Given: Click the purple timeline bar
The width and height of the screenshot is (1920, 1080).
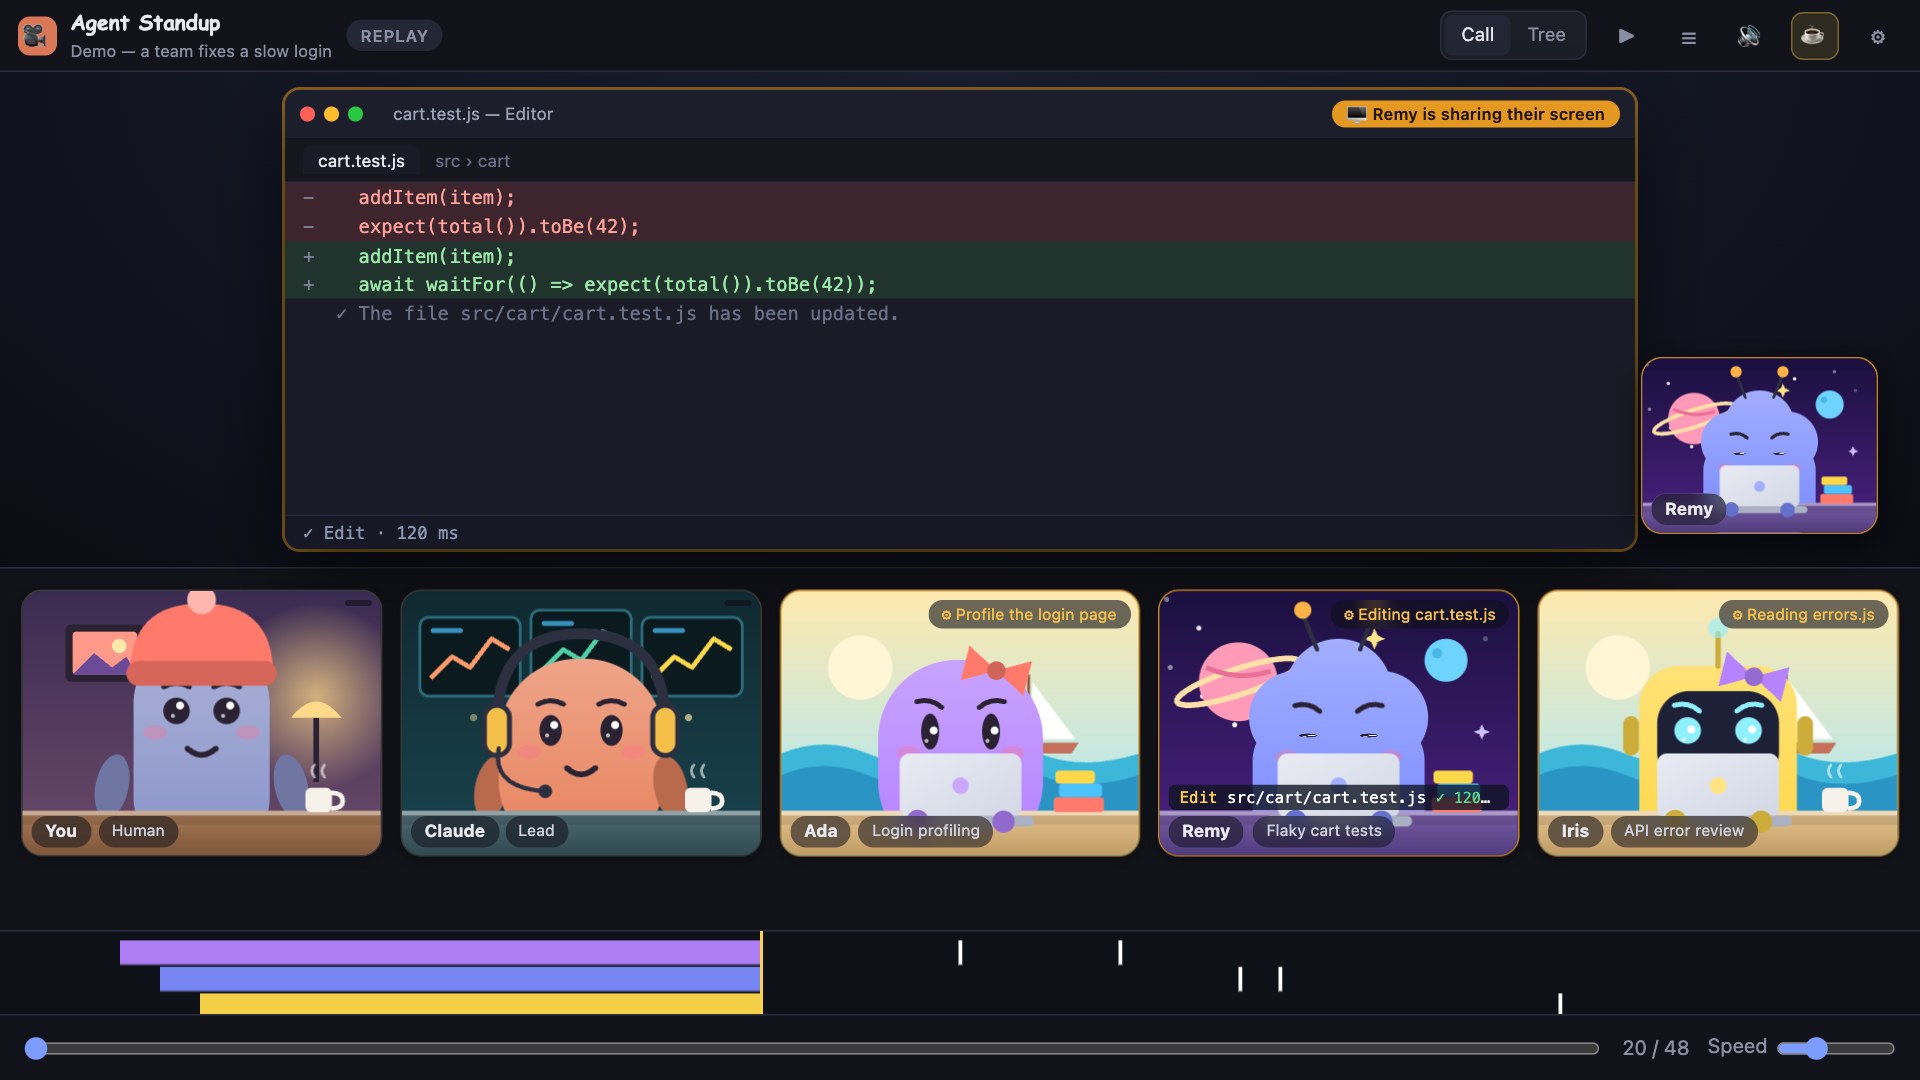Looking at the screenshot, I should coord(440,952).
